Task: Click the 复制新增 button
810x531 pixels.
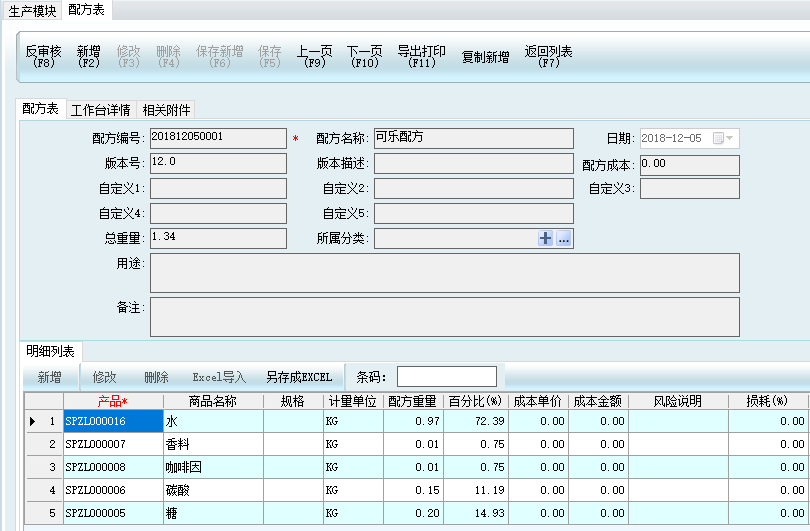Action: coord(485,57)
